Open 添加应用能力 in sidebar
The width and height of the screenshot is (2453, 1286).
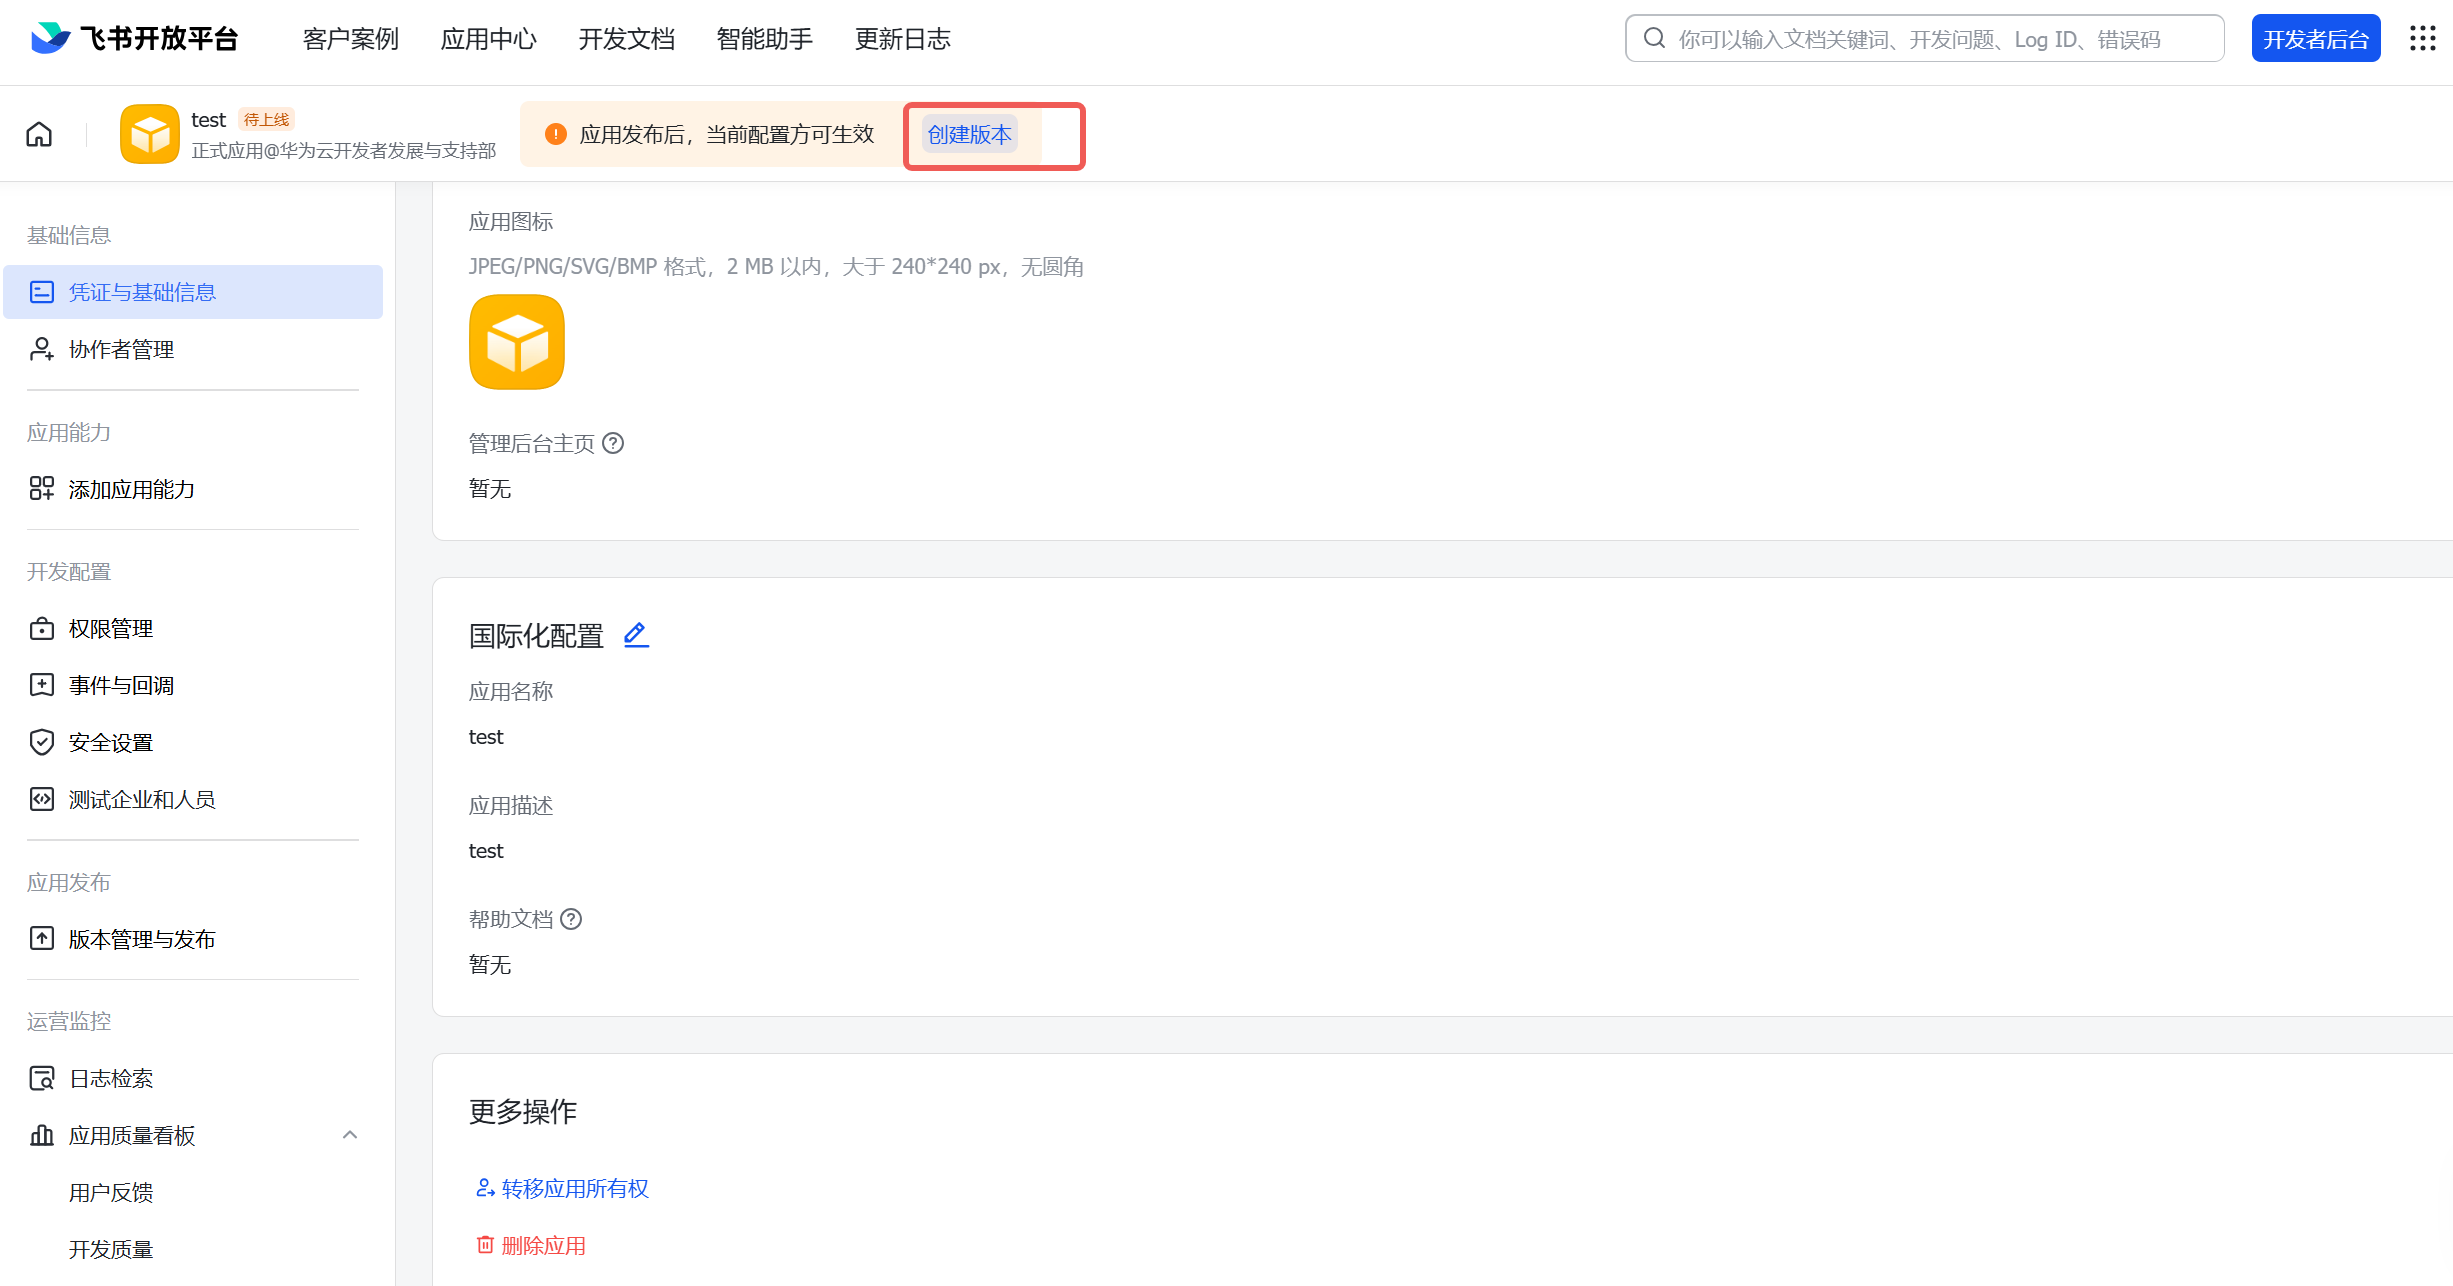(193, 489)
